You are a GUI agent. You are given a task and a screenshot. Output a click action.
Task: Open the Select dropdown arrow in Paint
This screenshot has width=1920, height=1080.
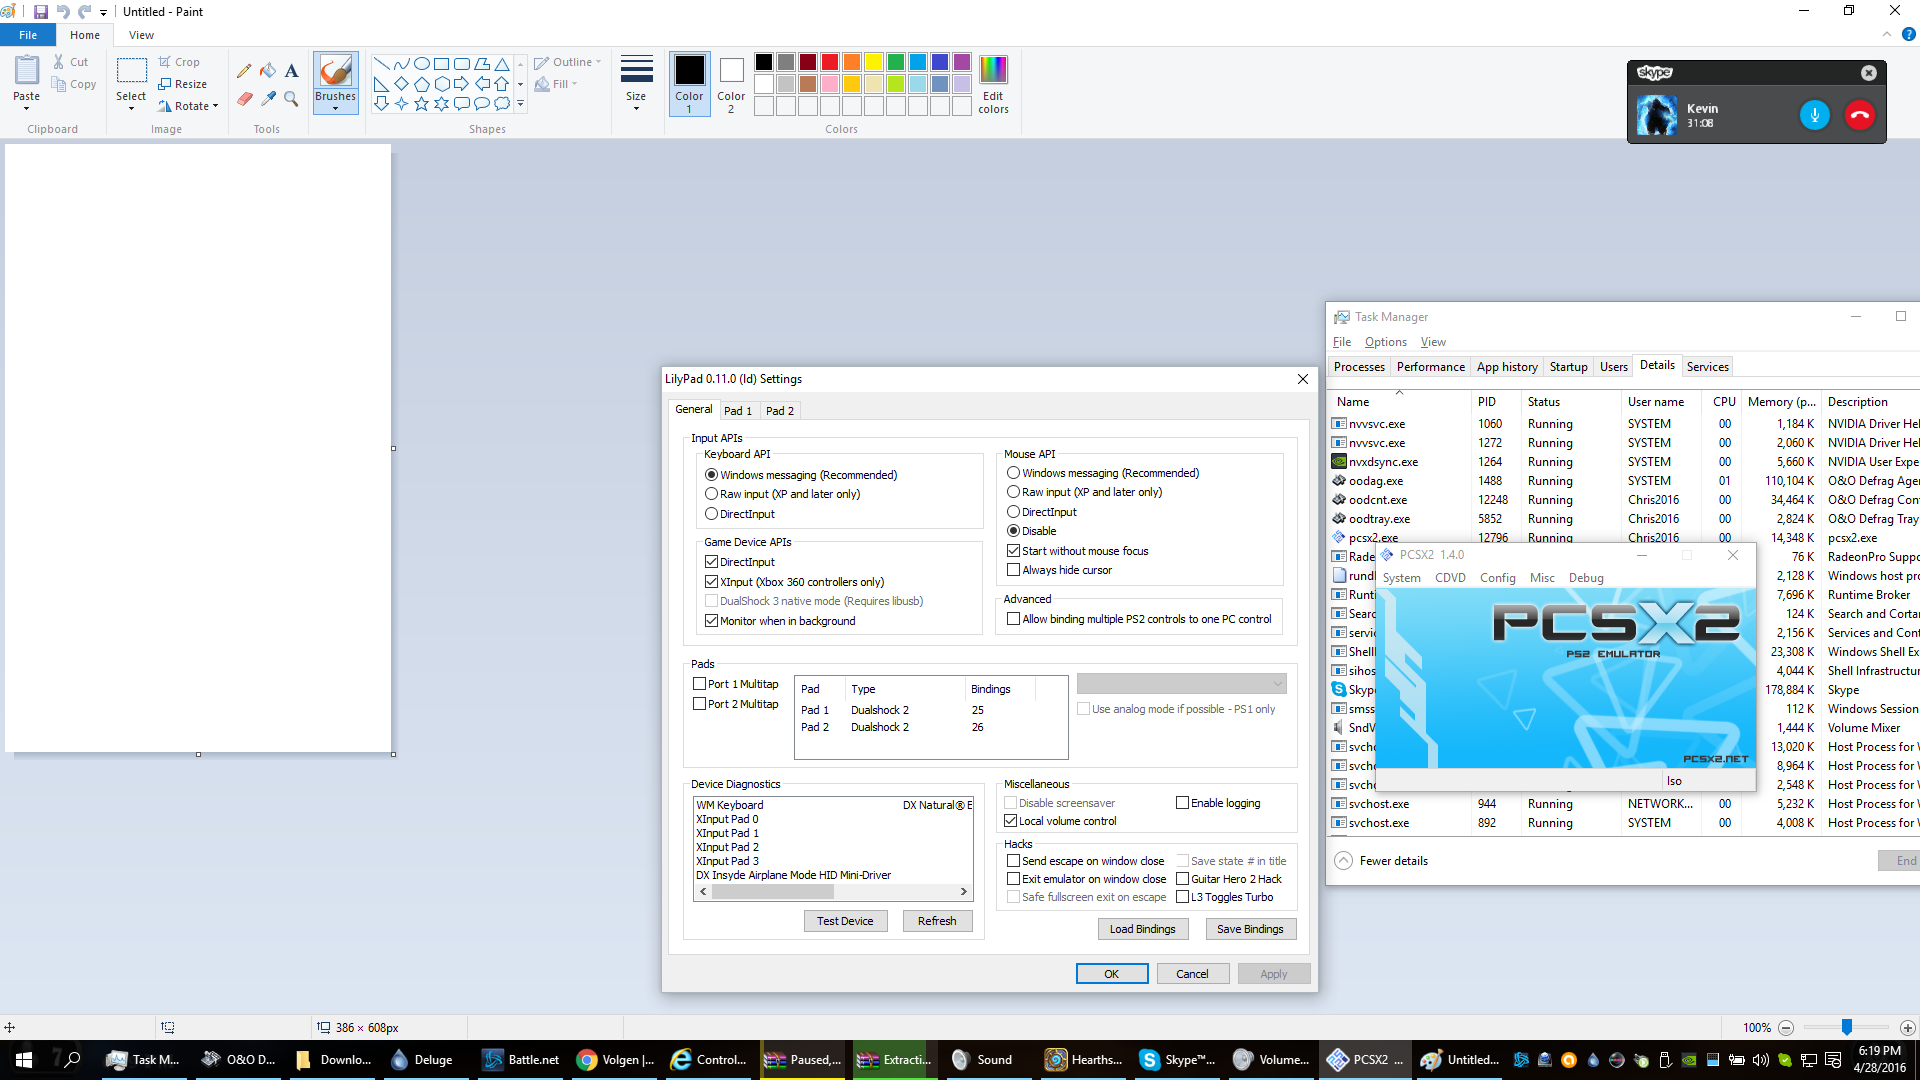pyautogui.click(x=131, y=108)
